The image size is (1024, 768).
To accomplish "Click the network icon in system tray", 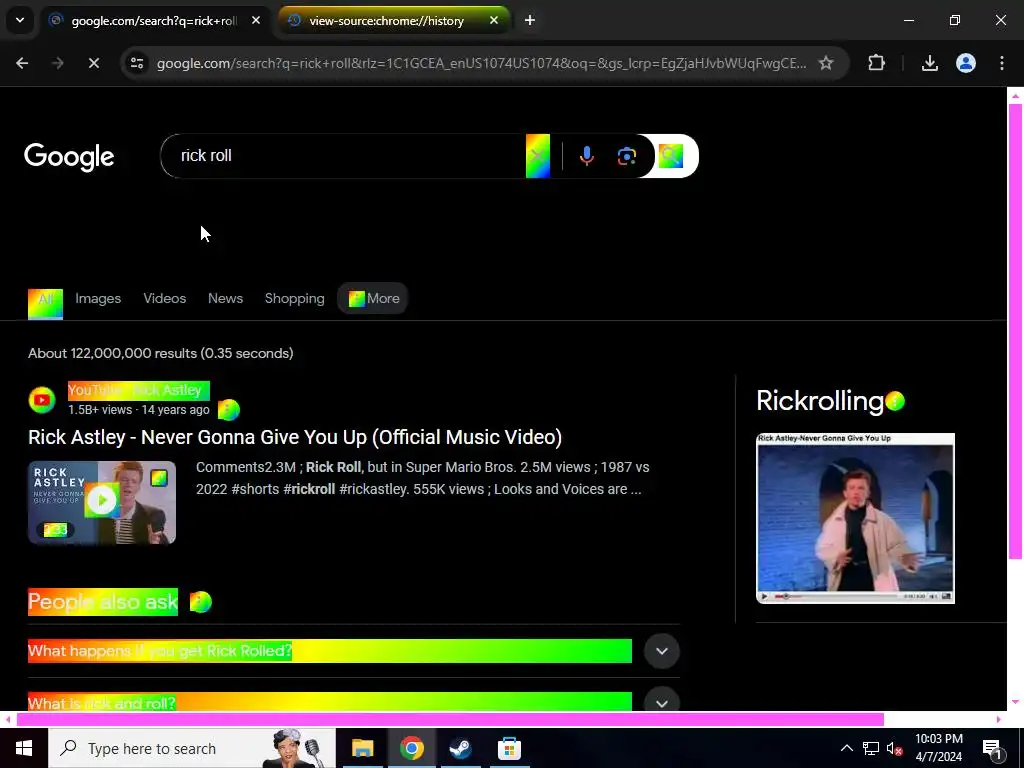I will pos(871,748).
